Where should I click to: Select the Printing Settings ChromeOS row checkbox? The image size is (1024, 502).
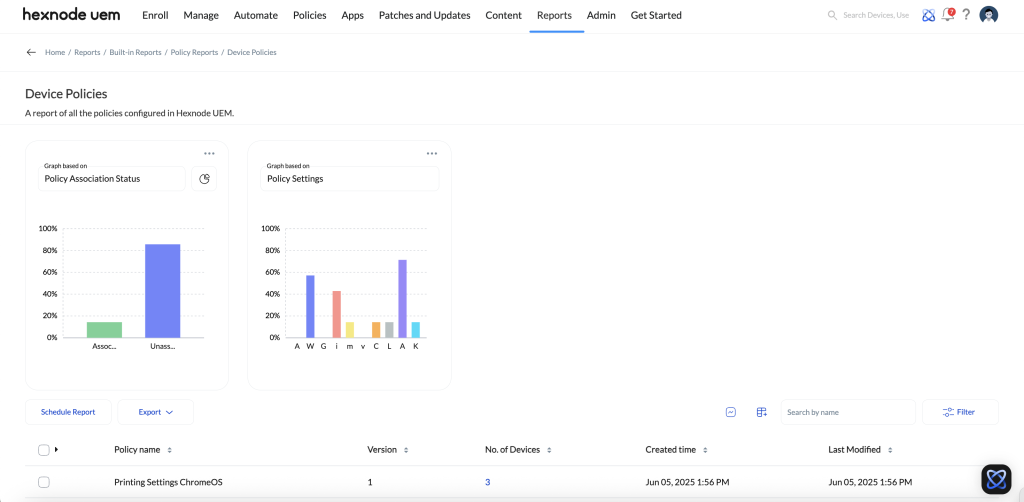point(43,482)
